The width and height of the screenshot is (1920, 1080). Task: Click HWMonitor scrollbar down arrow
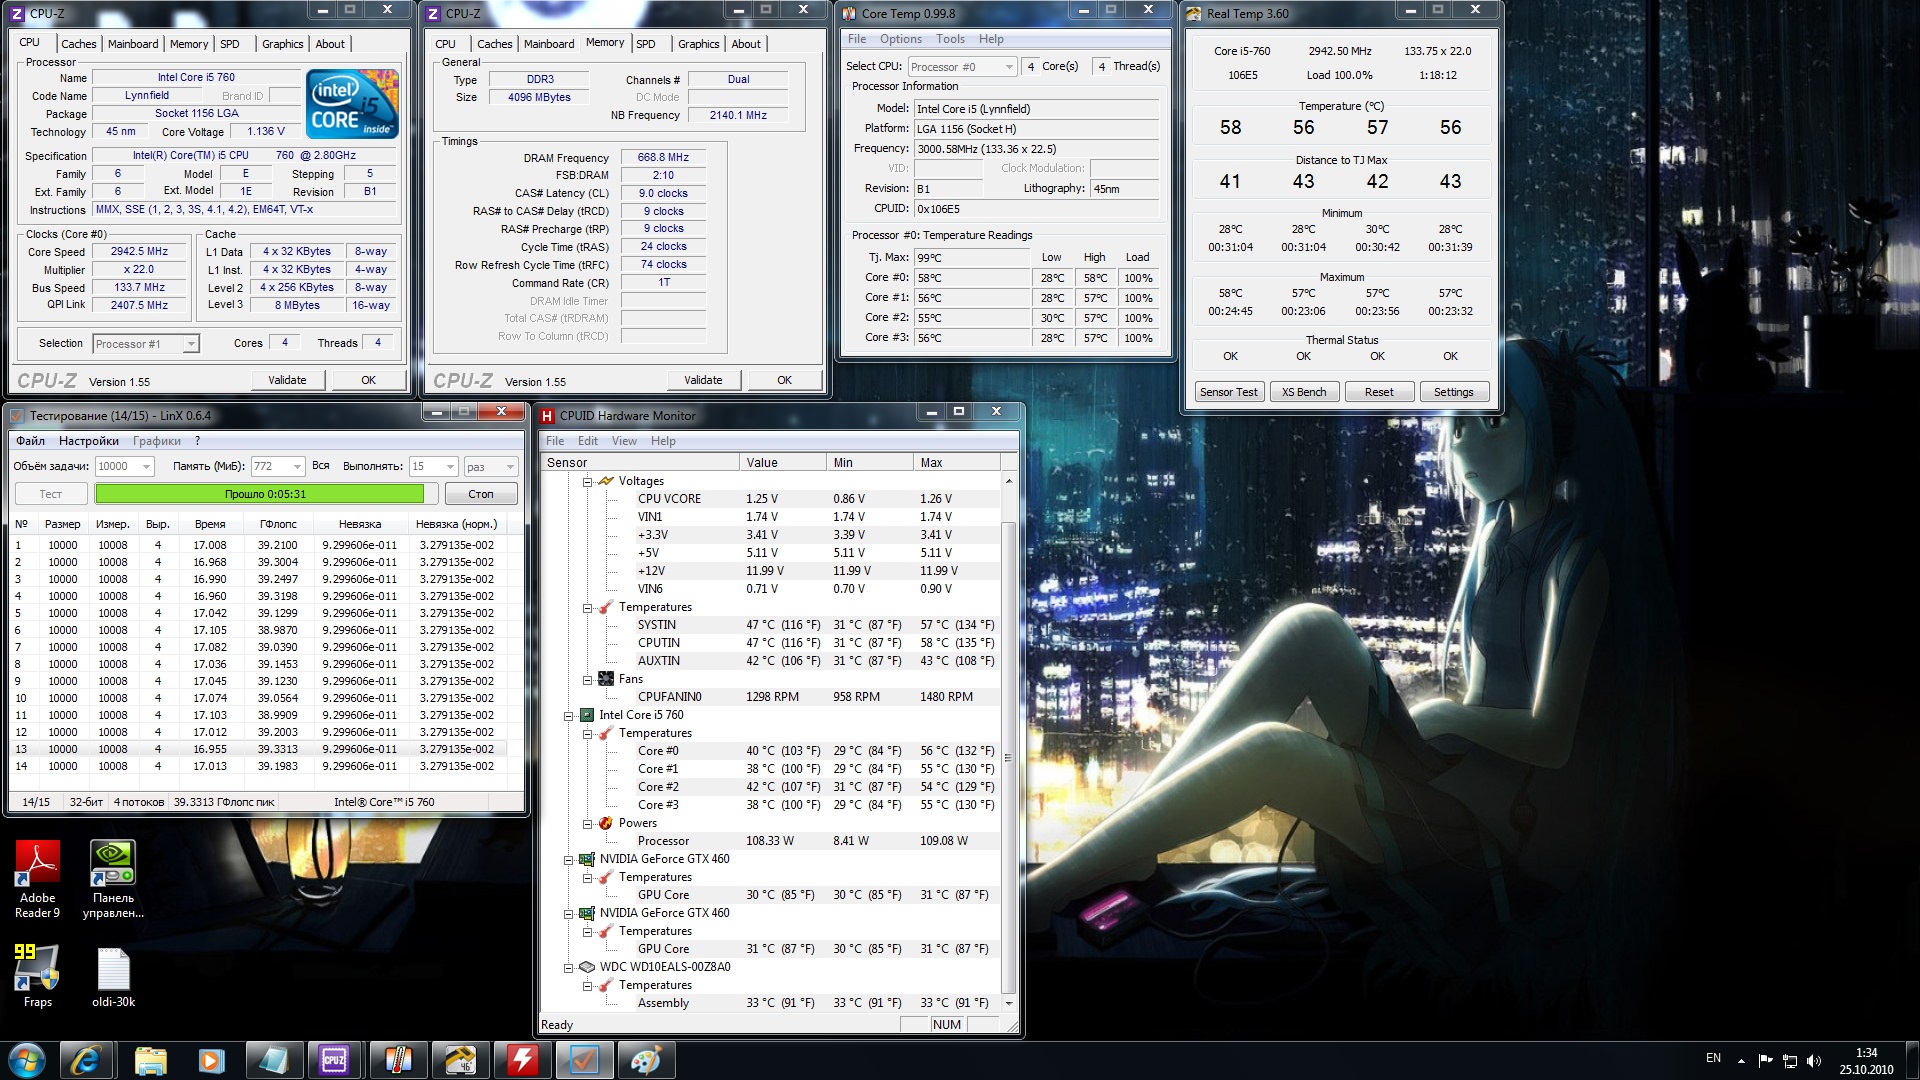click(1008, 1003)
